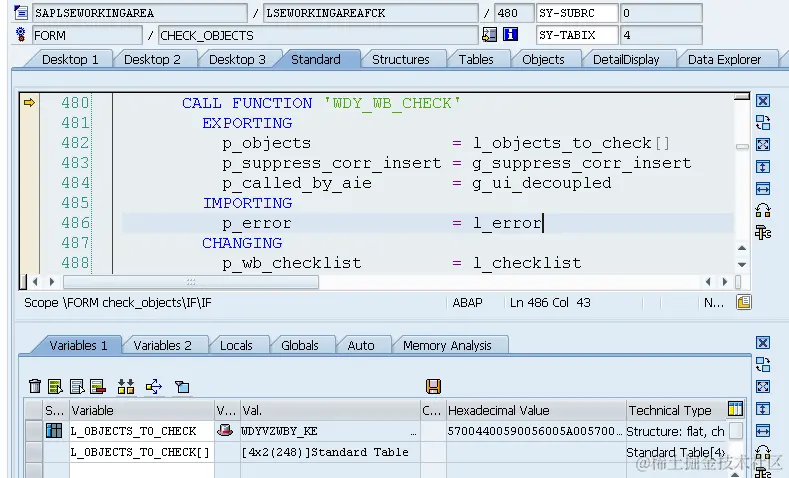This screenshot has height=478, width=789.
Task: Click the Technical Type column header
Action: (x=675, y=410)
